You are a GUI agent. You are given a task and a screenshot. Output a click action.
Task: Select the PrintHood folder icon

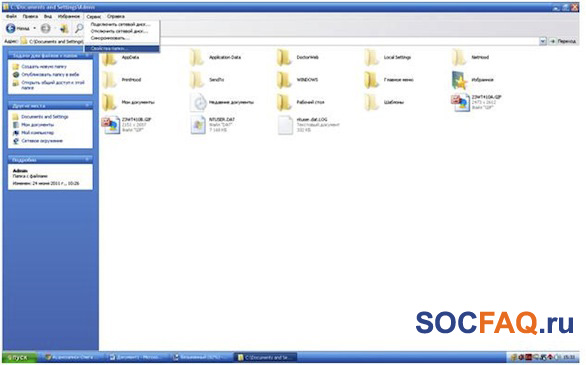click(110, 80)
